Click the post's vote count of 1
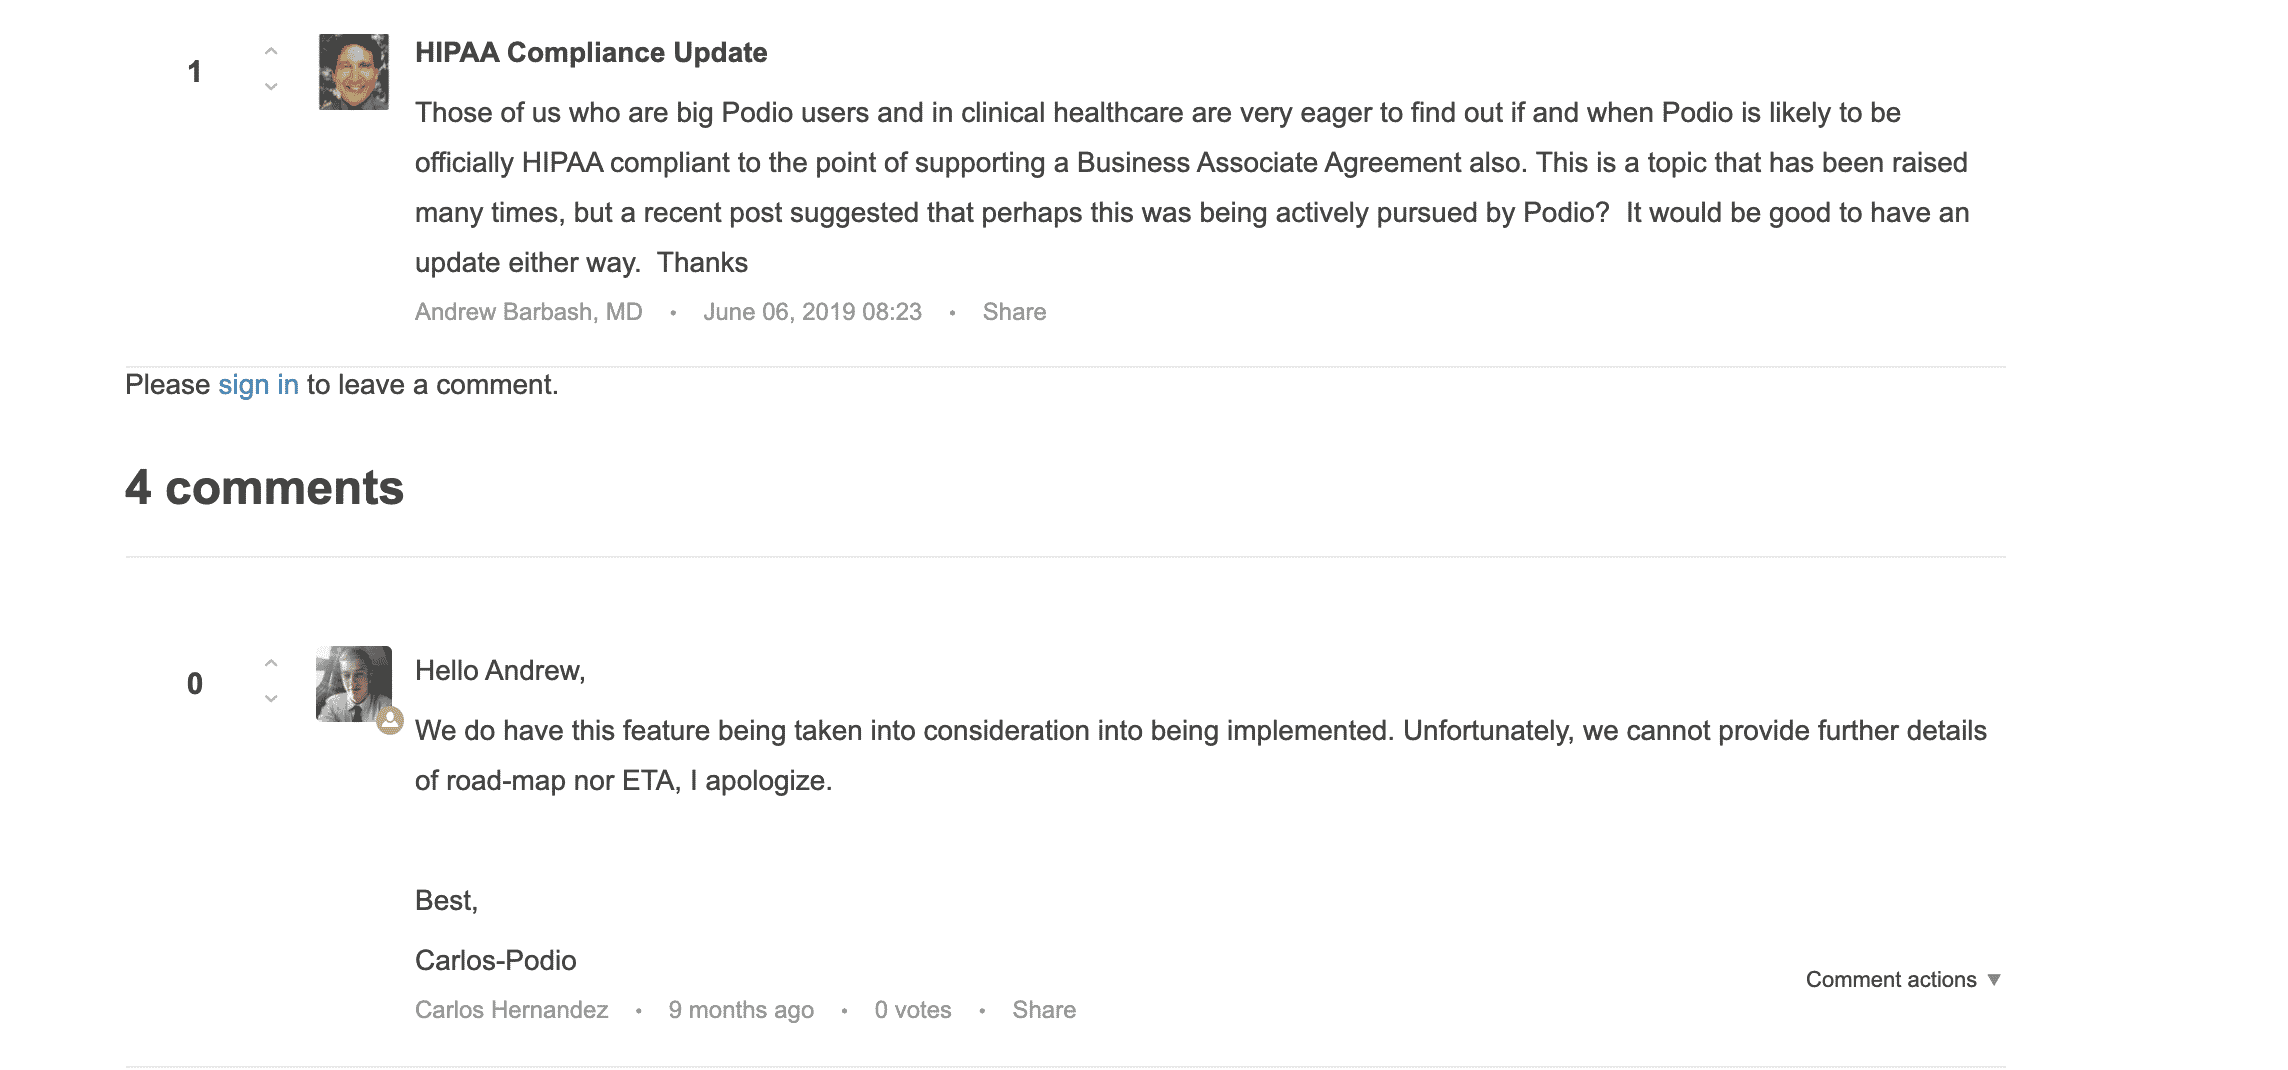 point(195,72)
